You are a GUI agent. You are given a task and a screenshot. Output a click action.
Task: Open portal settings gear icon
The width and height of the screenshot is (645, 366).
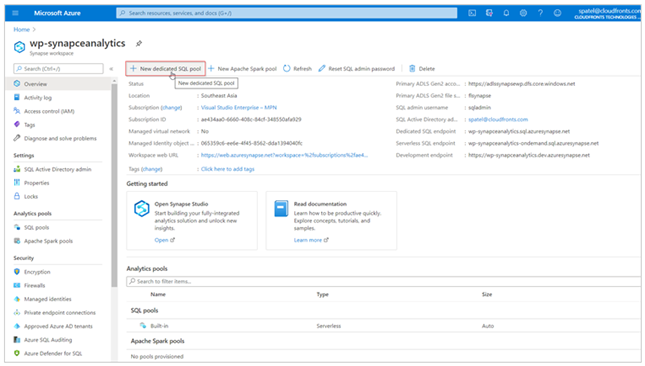coord(523,13)
